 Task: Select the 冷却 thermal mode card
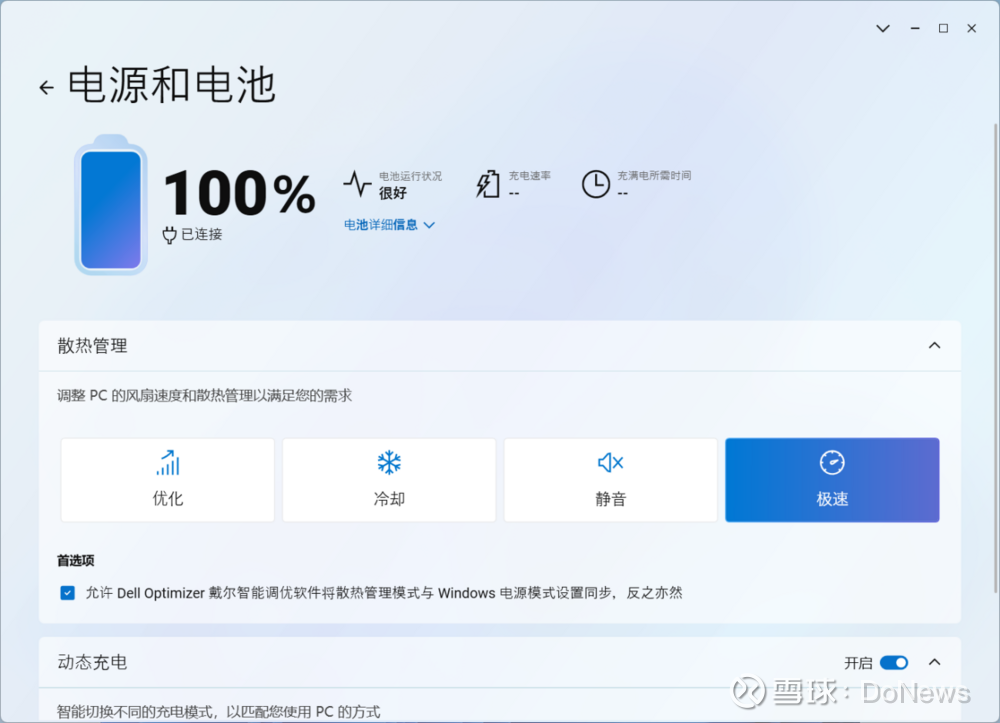[x=389, y=479]
